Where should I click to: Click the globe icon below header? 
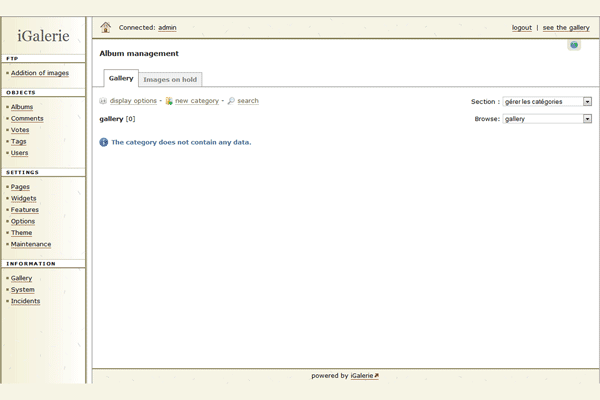[574, 45]
